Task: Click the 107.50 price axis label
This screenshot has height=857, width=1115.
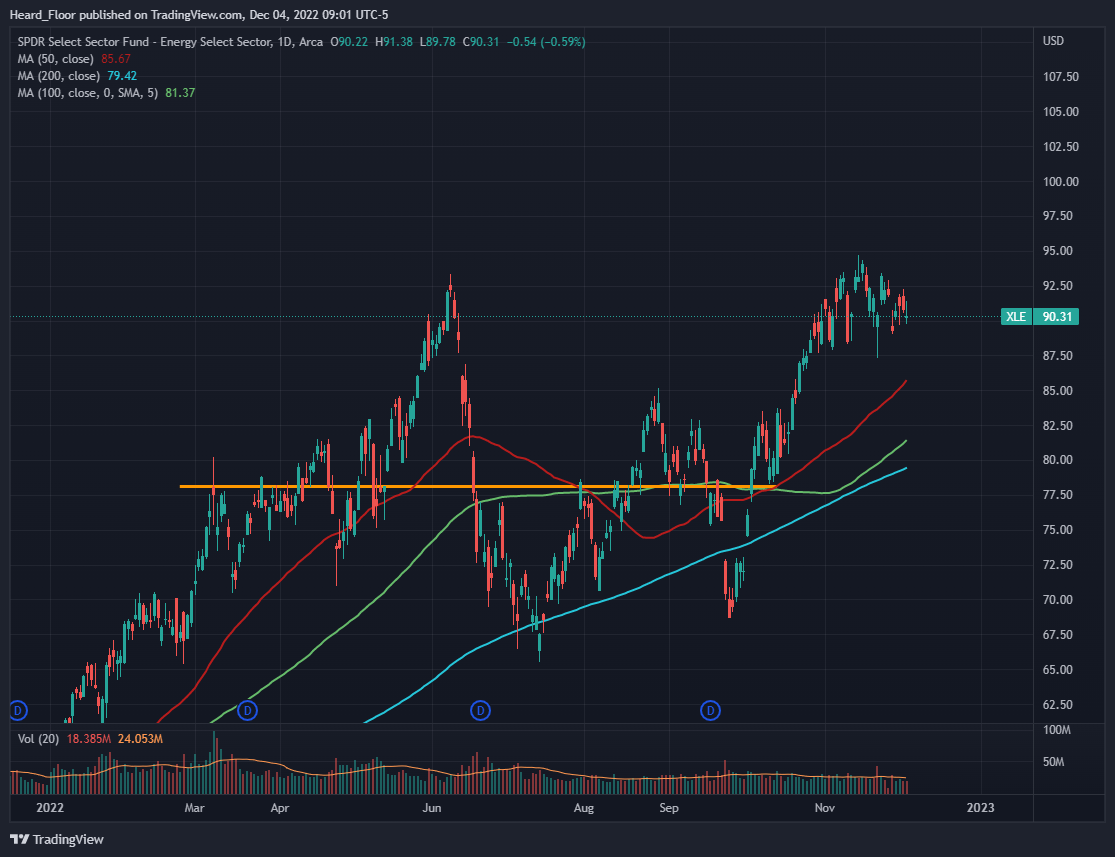Action: (1060, 77)
